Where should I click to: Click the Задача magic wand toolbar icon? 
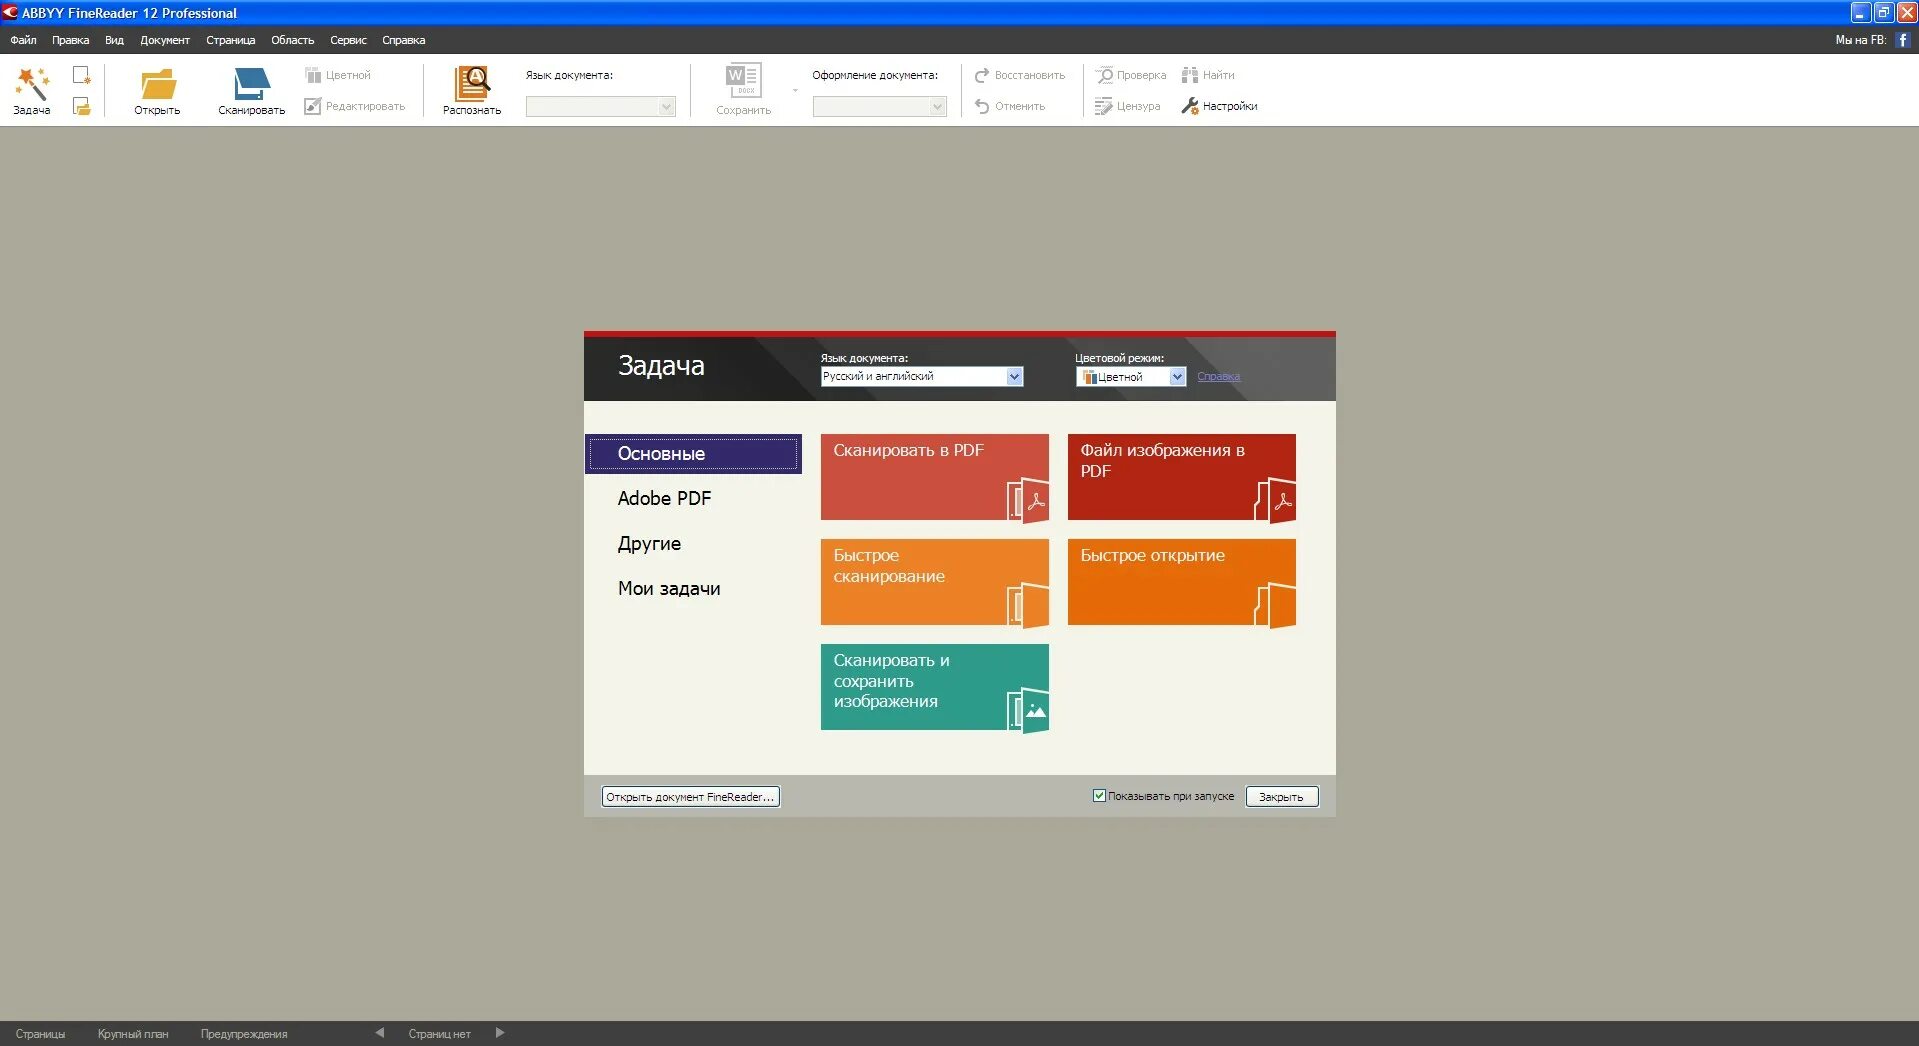pos(31,85)
